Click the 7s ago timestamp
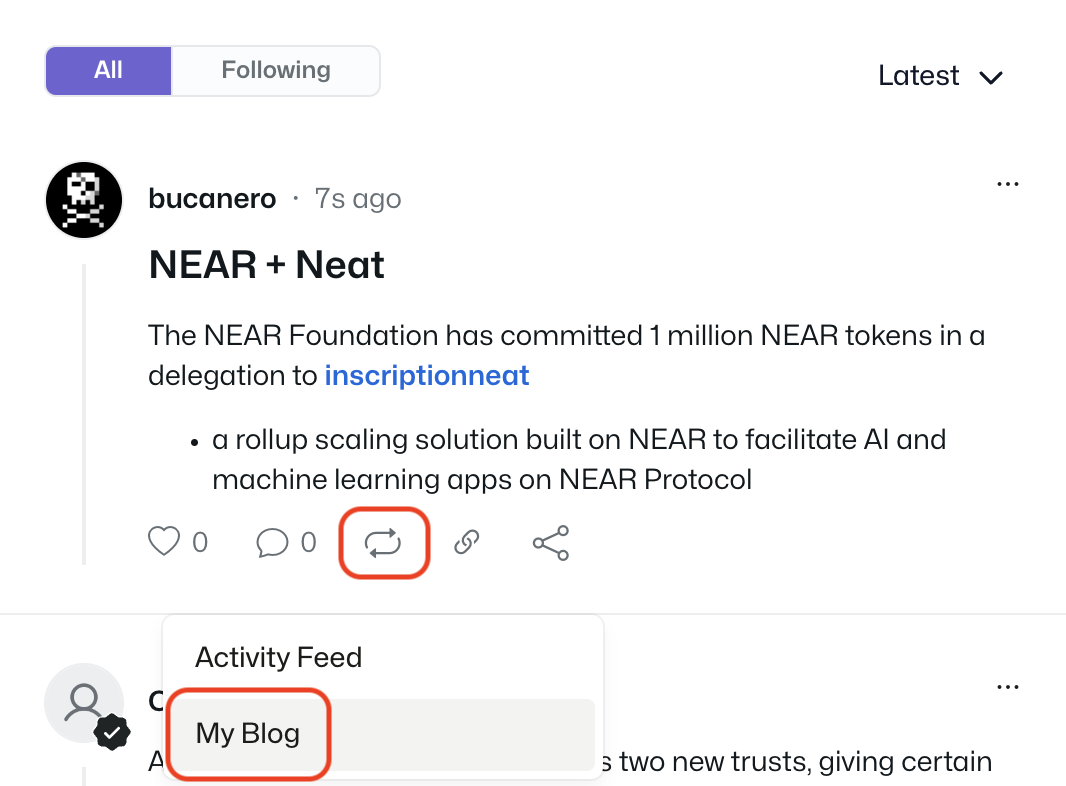The height and width of the screenshot is (786, 1066). pyautogui.click(x=358, y=199)
